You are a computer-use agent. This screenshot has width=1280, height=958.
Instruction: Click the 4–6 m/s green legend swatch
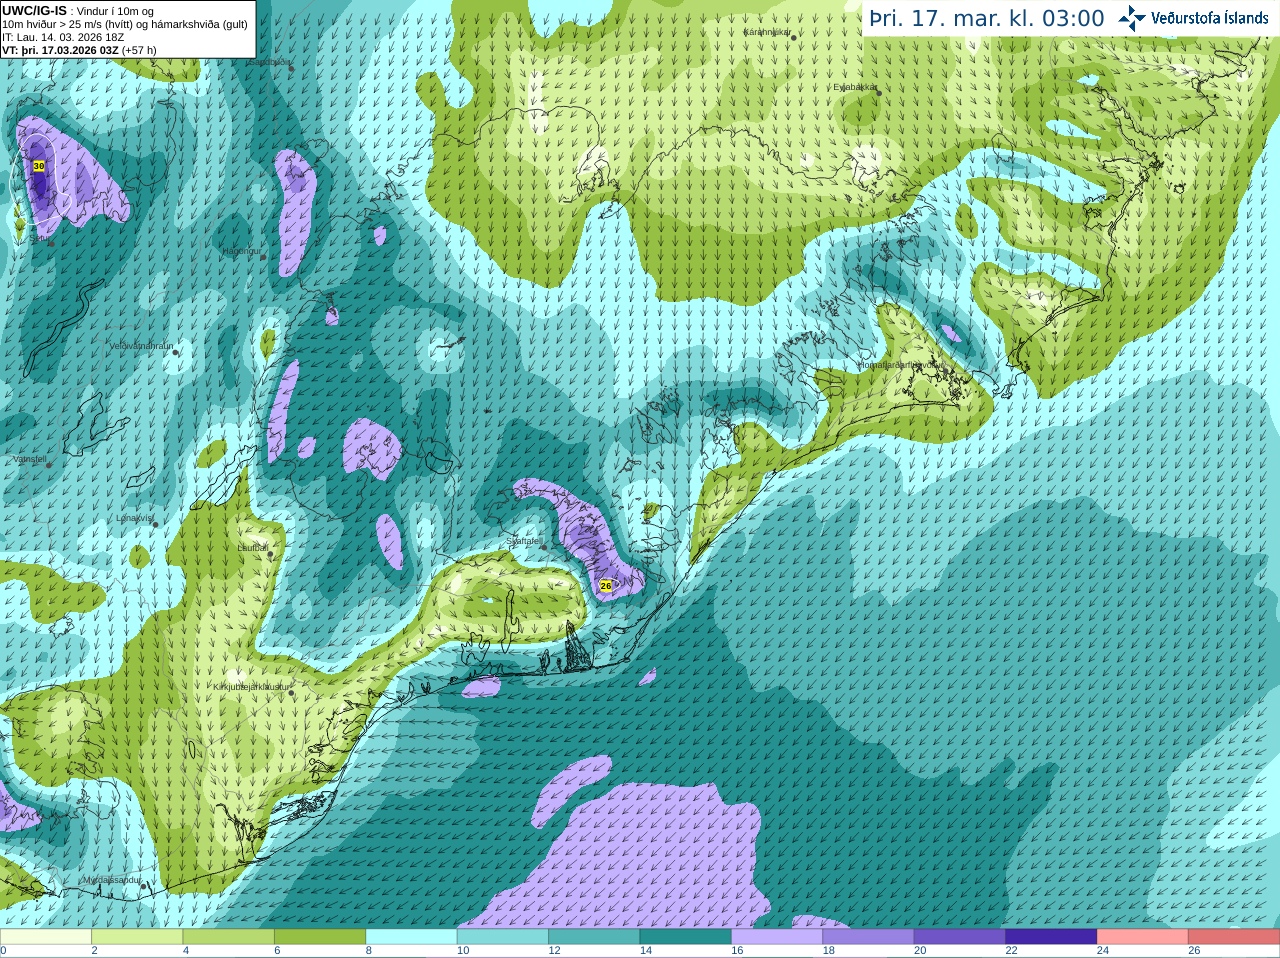tap(229, 937)
